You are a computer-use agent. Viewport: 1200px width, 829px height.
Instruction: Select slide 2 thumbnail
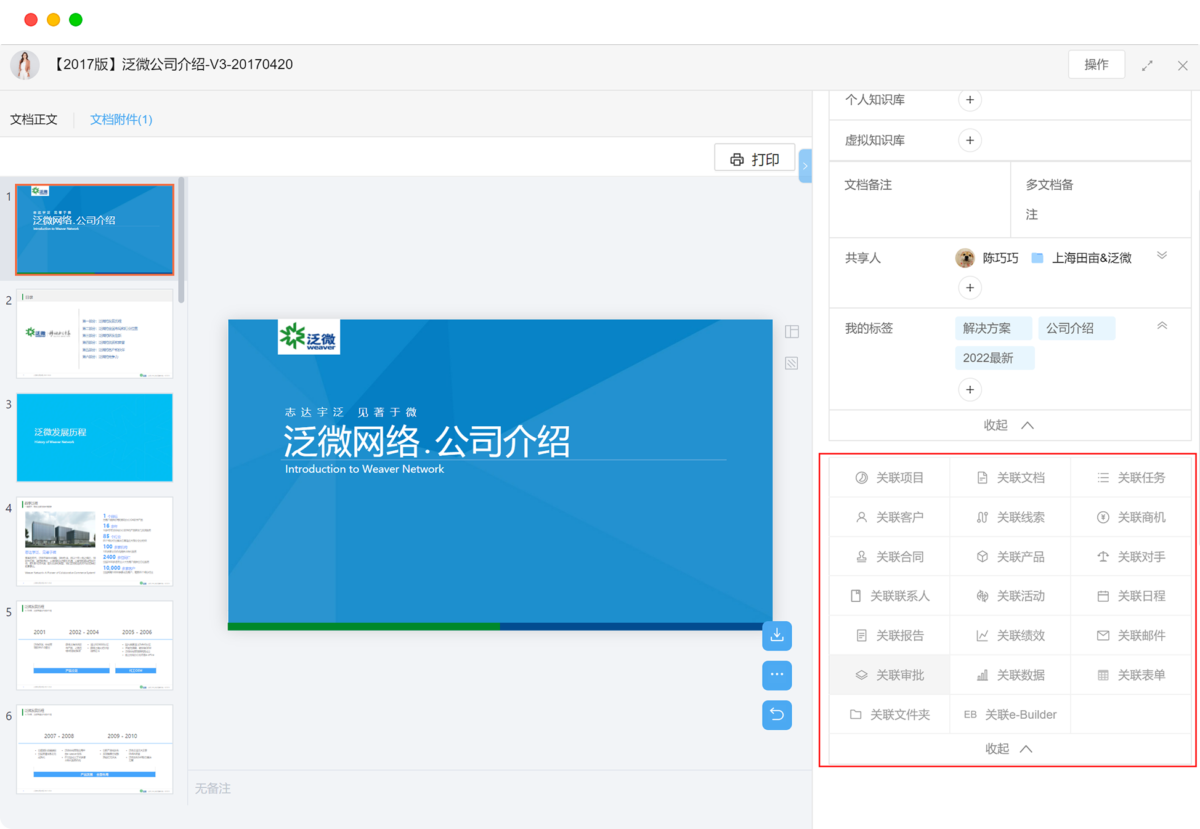click(95, 334)
